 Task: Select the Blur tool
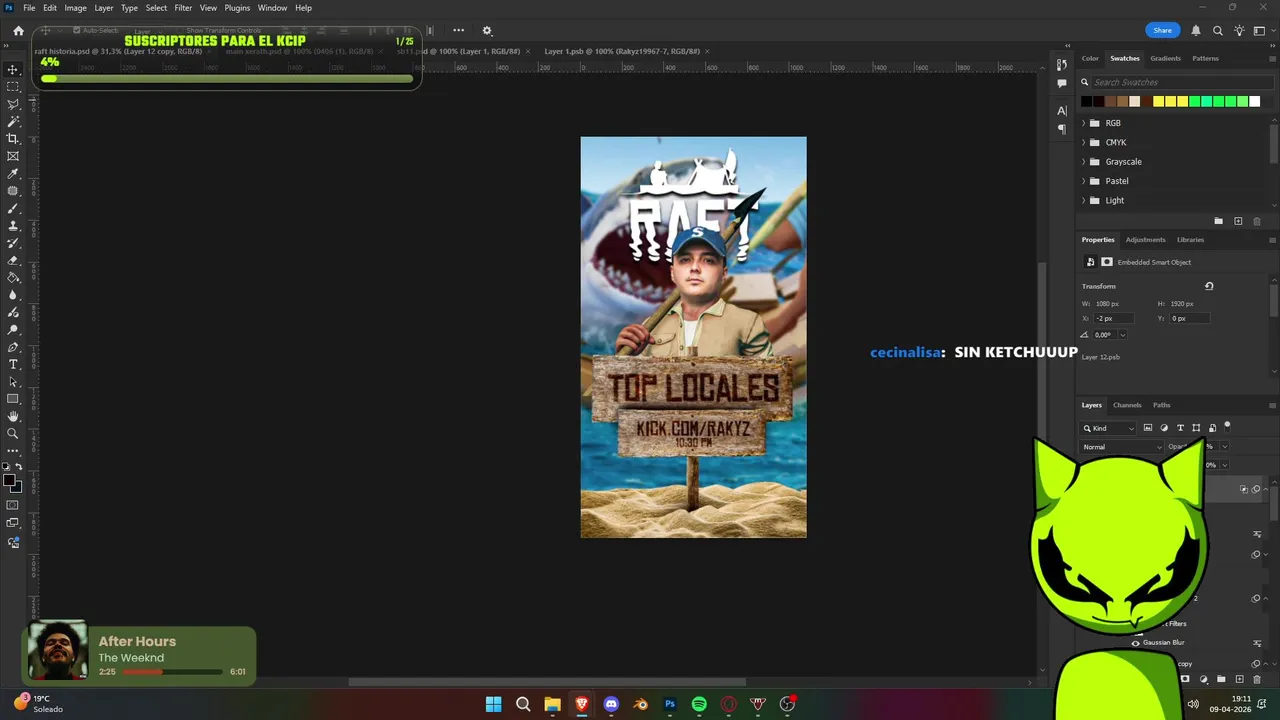click(13, 295)
